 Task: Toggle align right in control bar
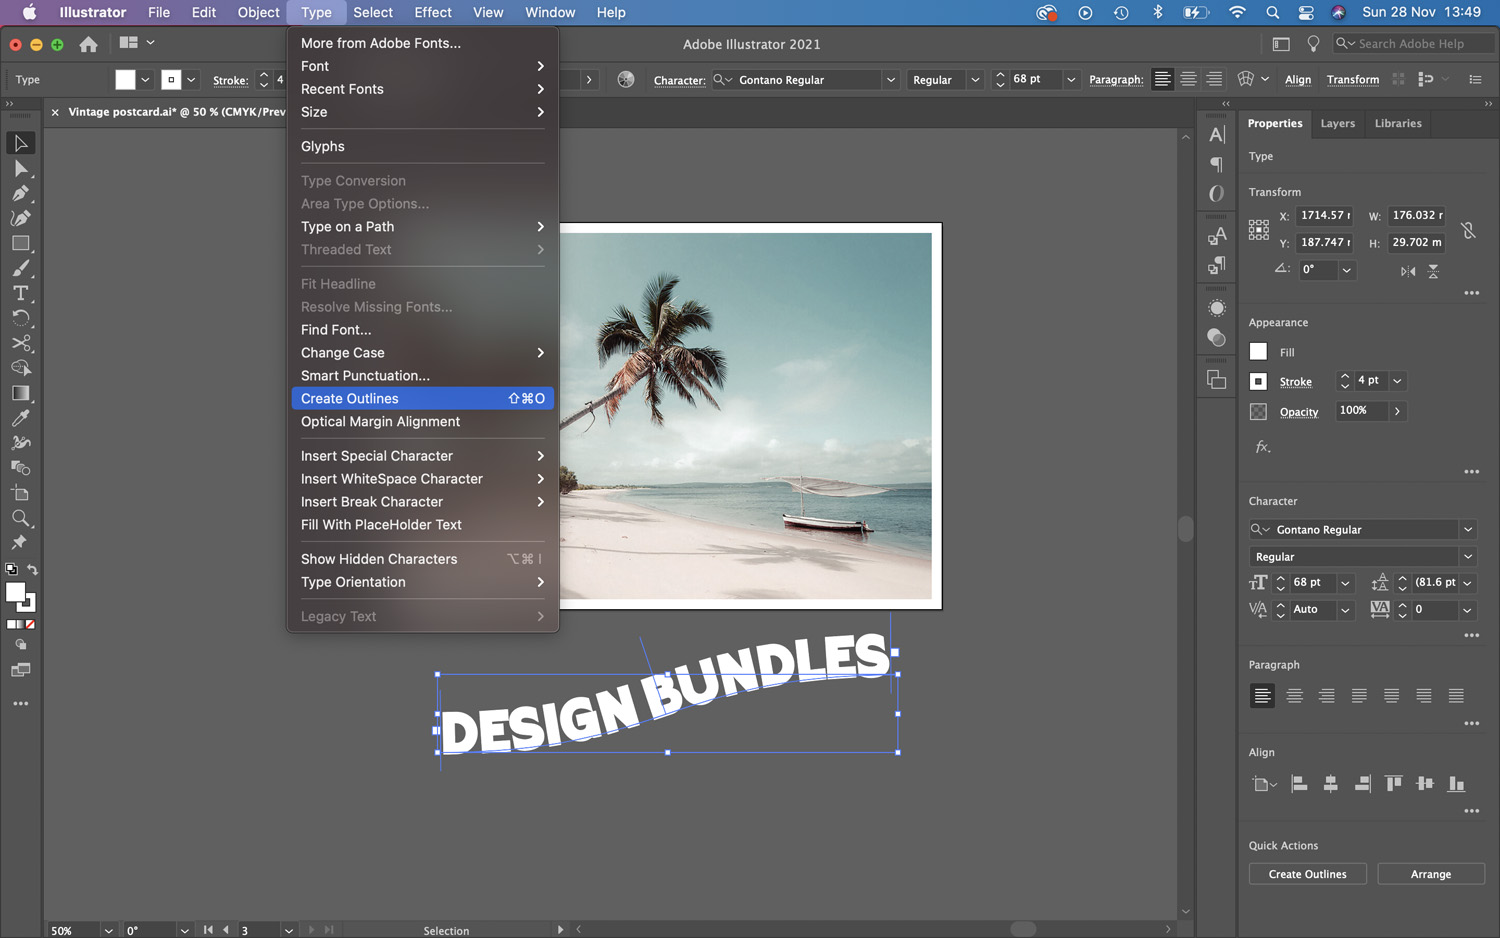tap(1214, 79)
